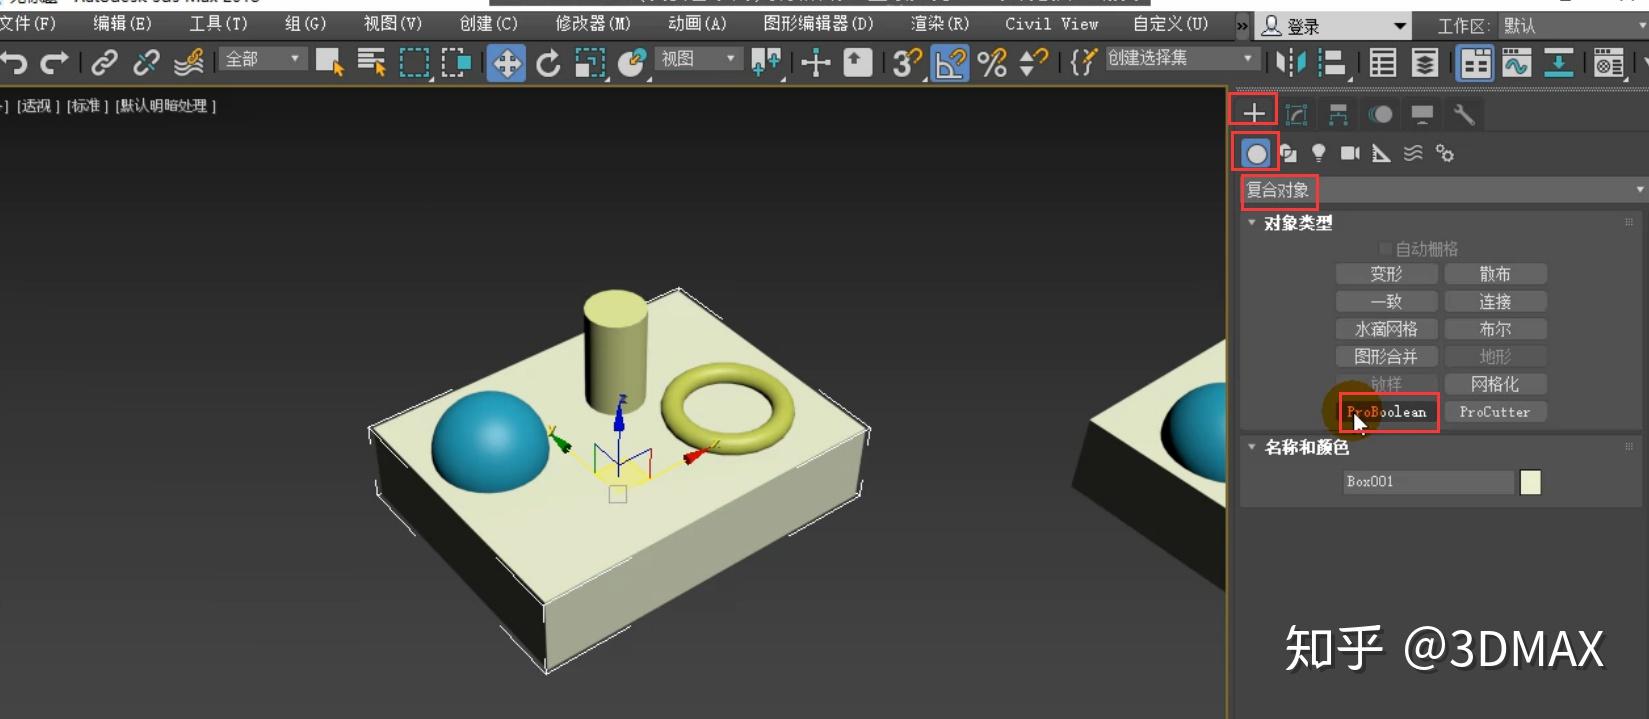1649x719 pixels.
Task: Click the Align tool icon
Action: click(1332, 63)
